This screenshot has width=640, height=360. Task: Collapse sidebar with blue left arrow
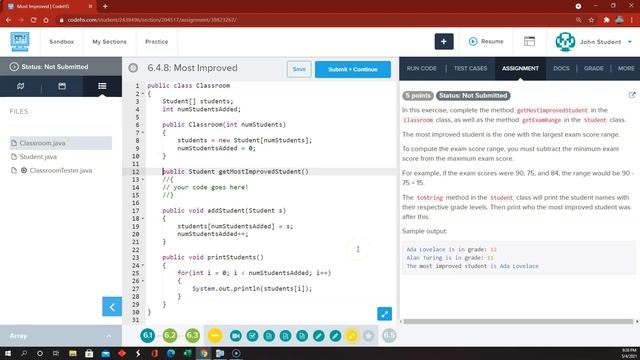[x=112, y=307]
